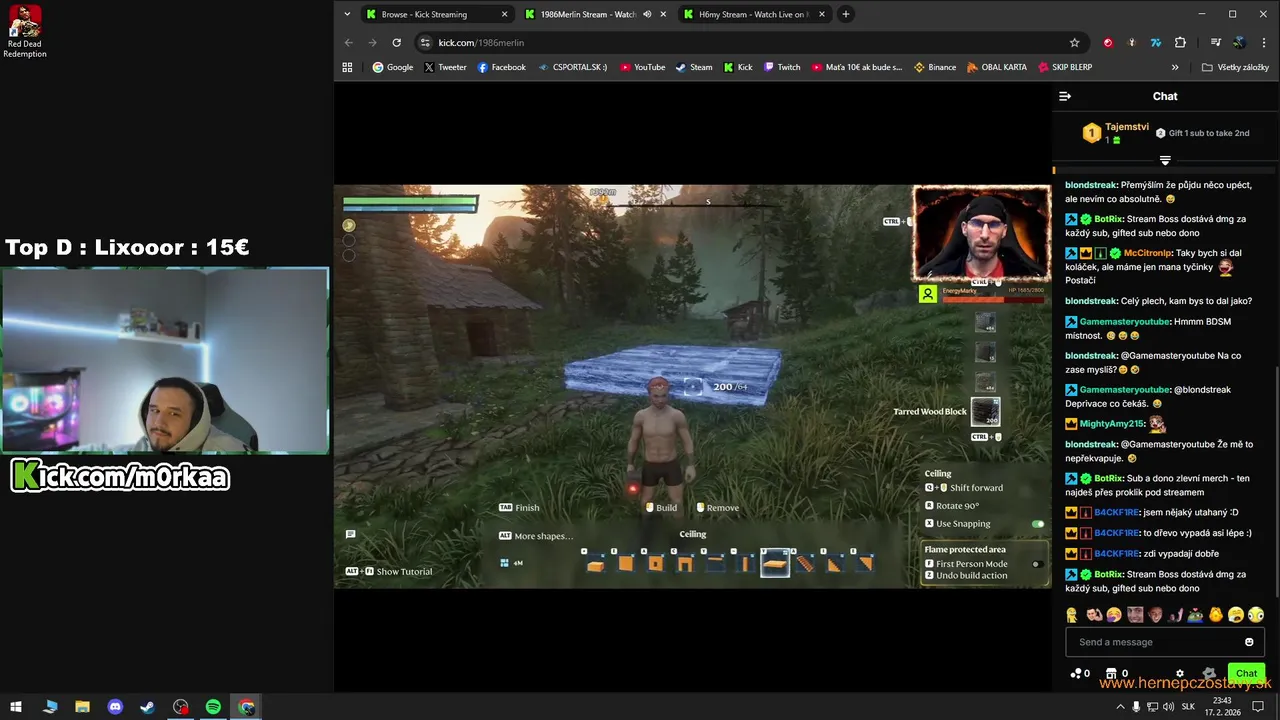Open the YouTube bookmark

642,67
